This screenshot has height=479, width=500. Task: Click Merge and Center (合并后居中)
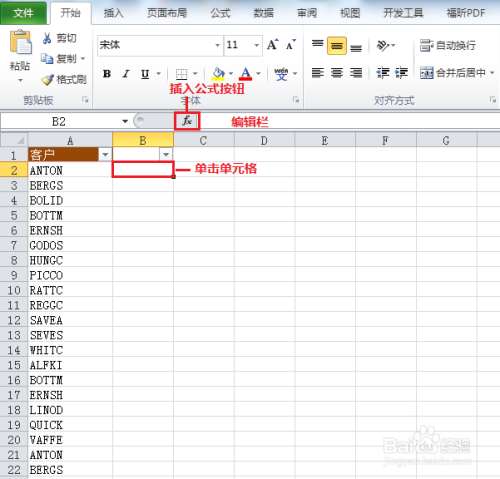[453, 73]
